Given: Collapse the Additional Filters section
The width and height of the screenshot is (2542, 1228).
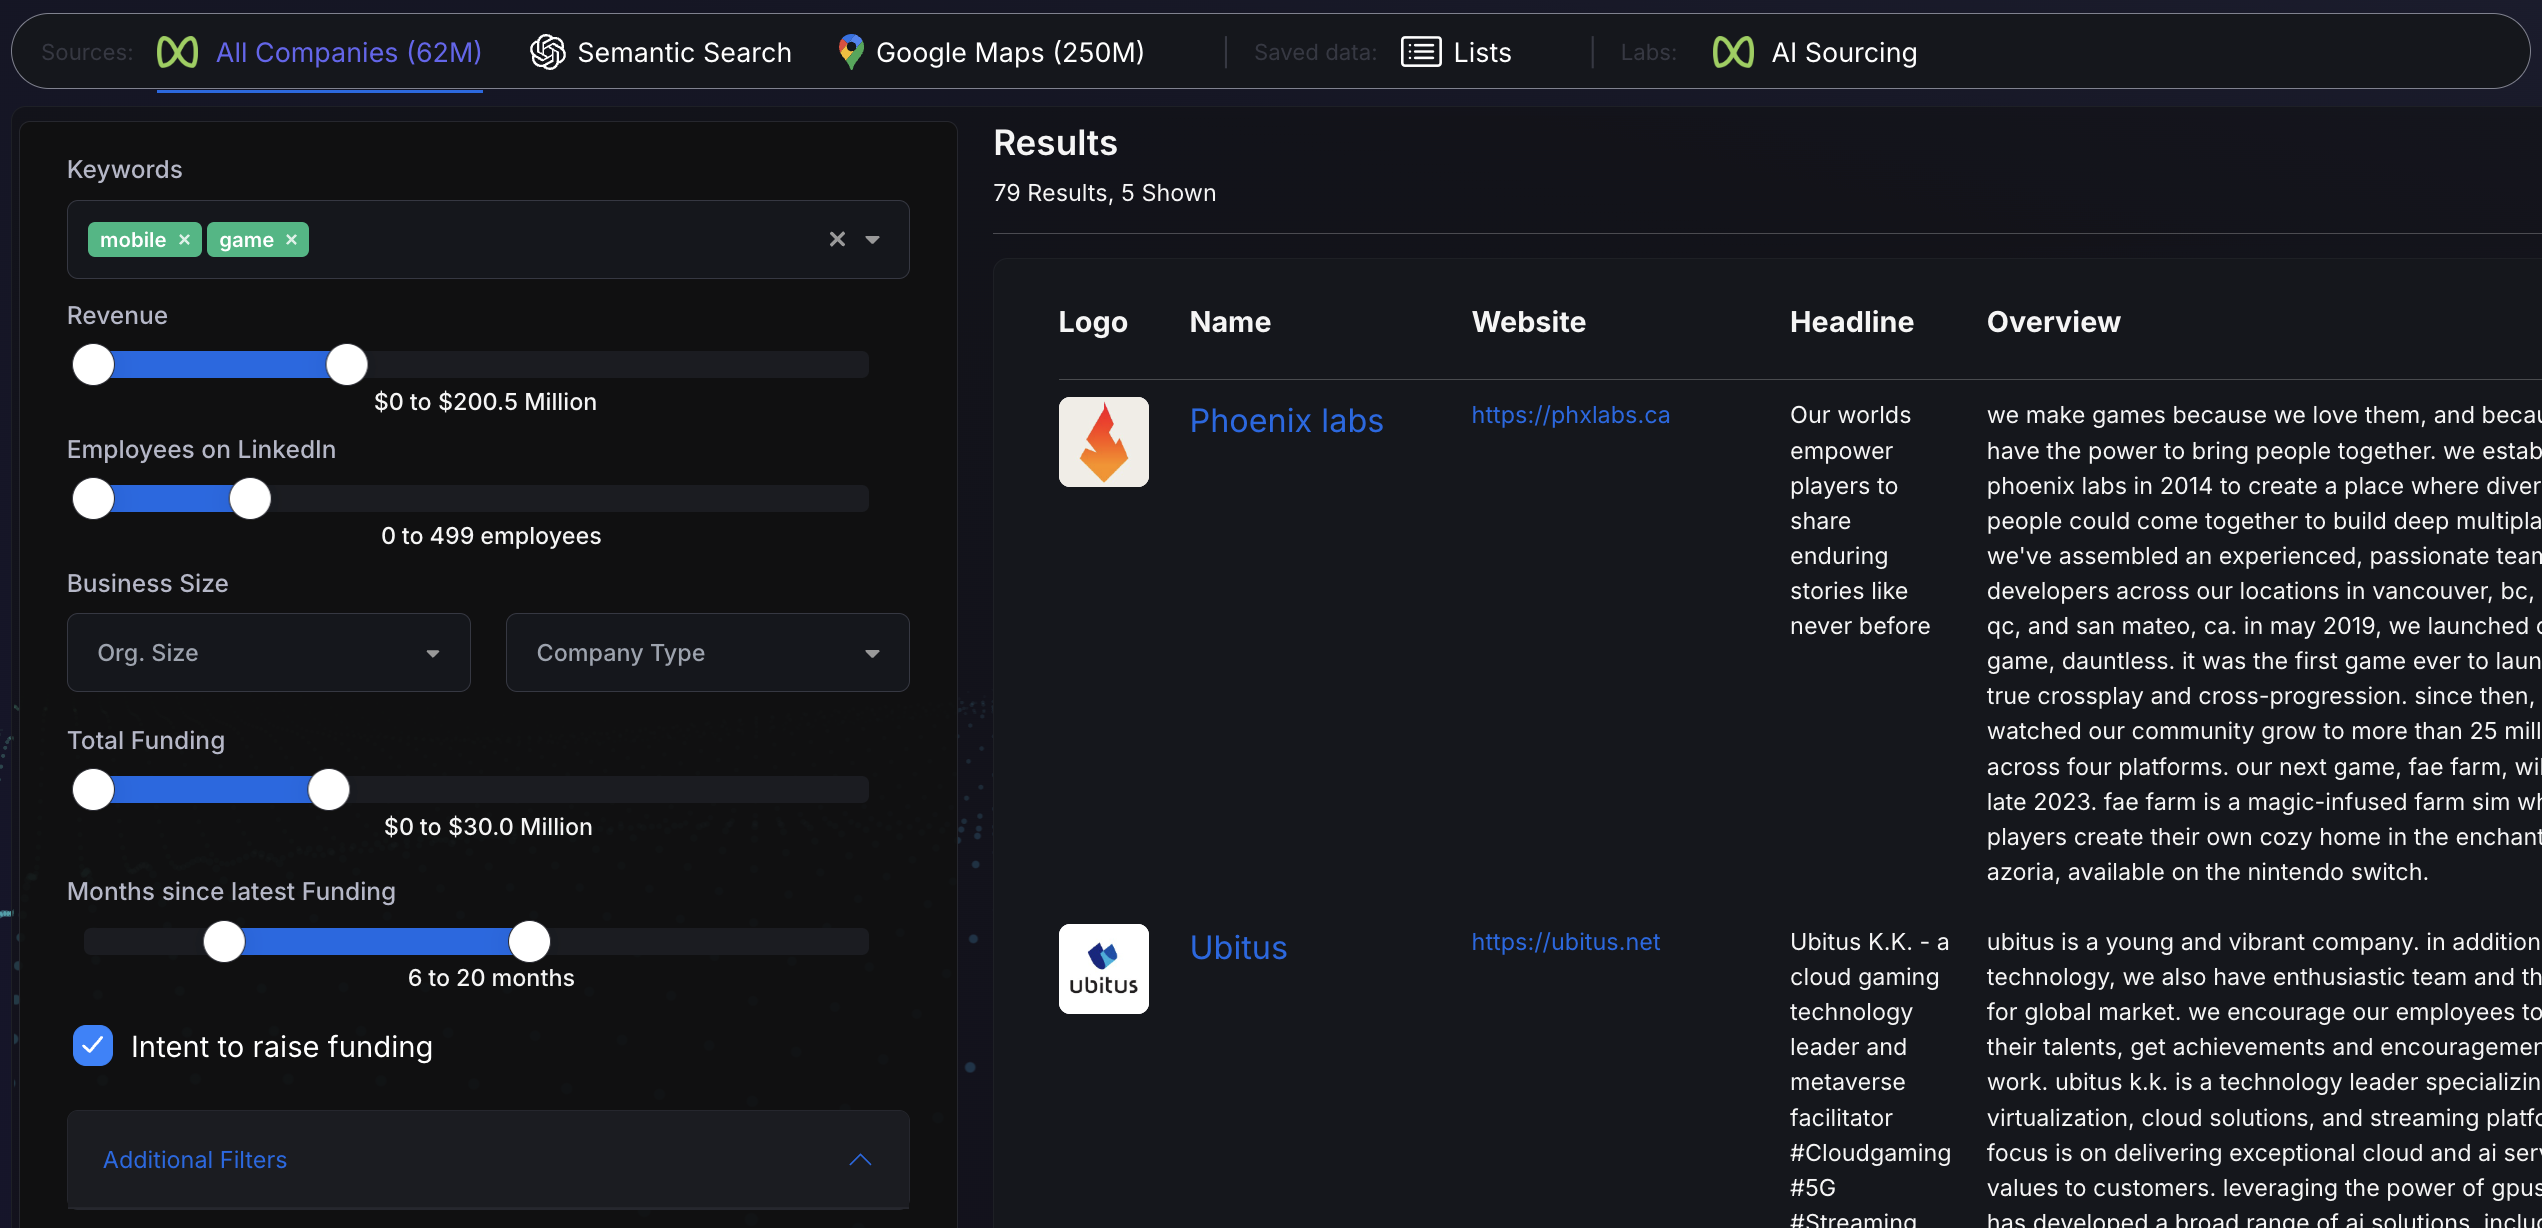Looking at the screenshot, I should [x=488, y=1160].
